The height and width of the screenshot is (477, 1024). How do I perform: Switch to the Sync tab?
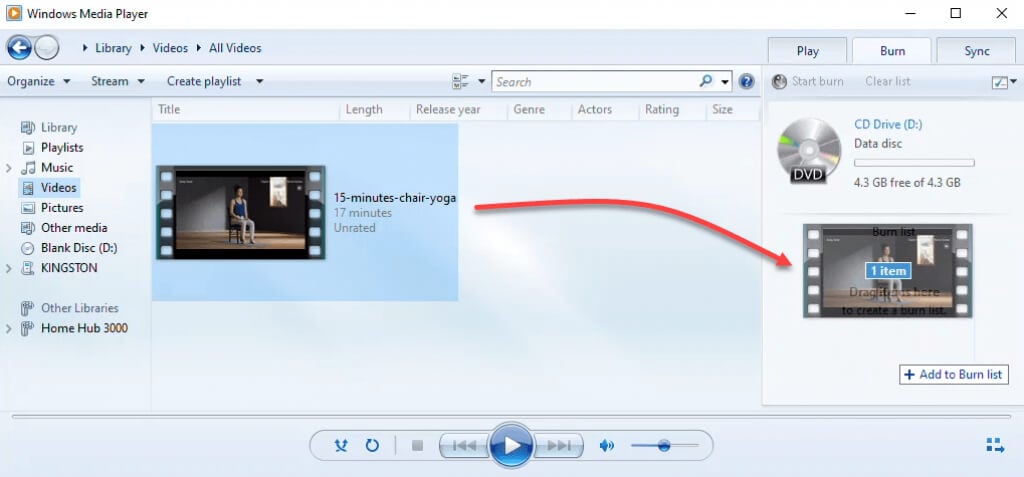tap(977, 51)
